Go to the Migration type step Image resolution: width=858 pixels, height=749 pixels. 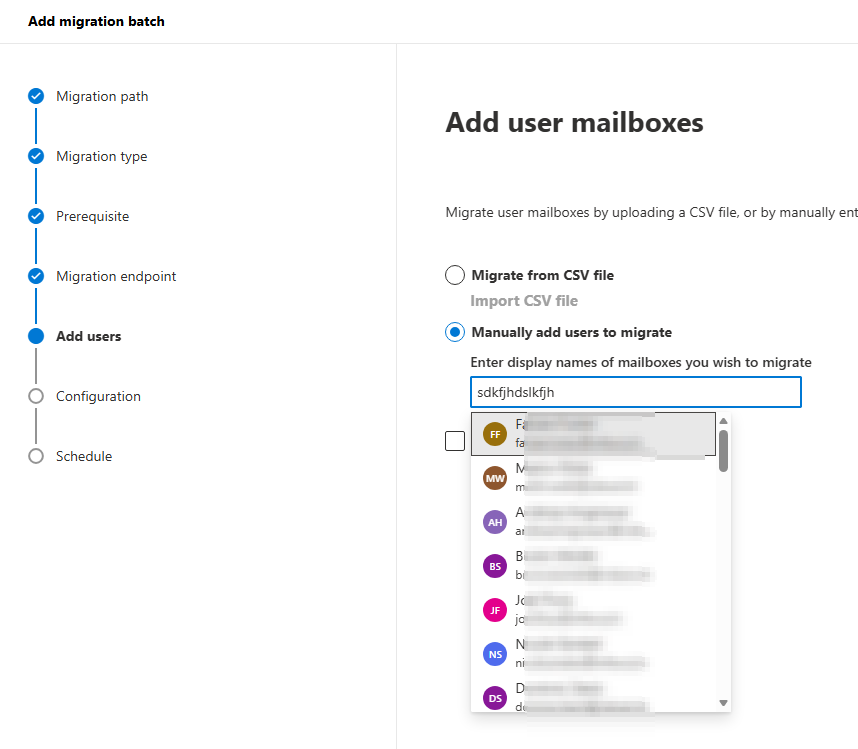pos(101,156)
